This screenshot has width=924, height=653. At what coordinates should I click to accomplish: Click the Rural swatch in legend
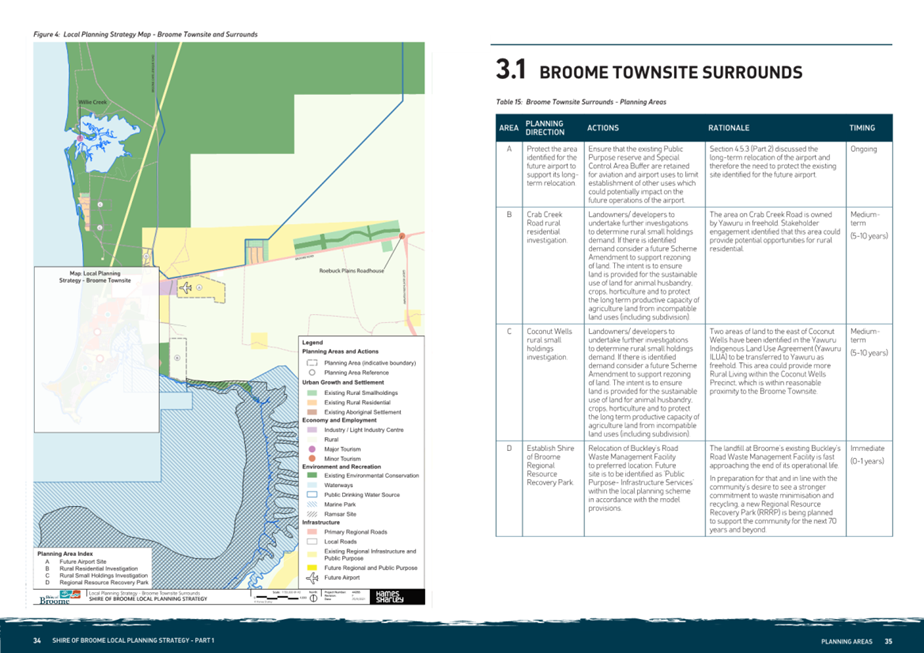pyautogui.click(x=312, y=439)
